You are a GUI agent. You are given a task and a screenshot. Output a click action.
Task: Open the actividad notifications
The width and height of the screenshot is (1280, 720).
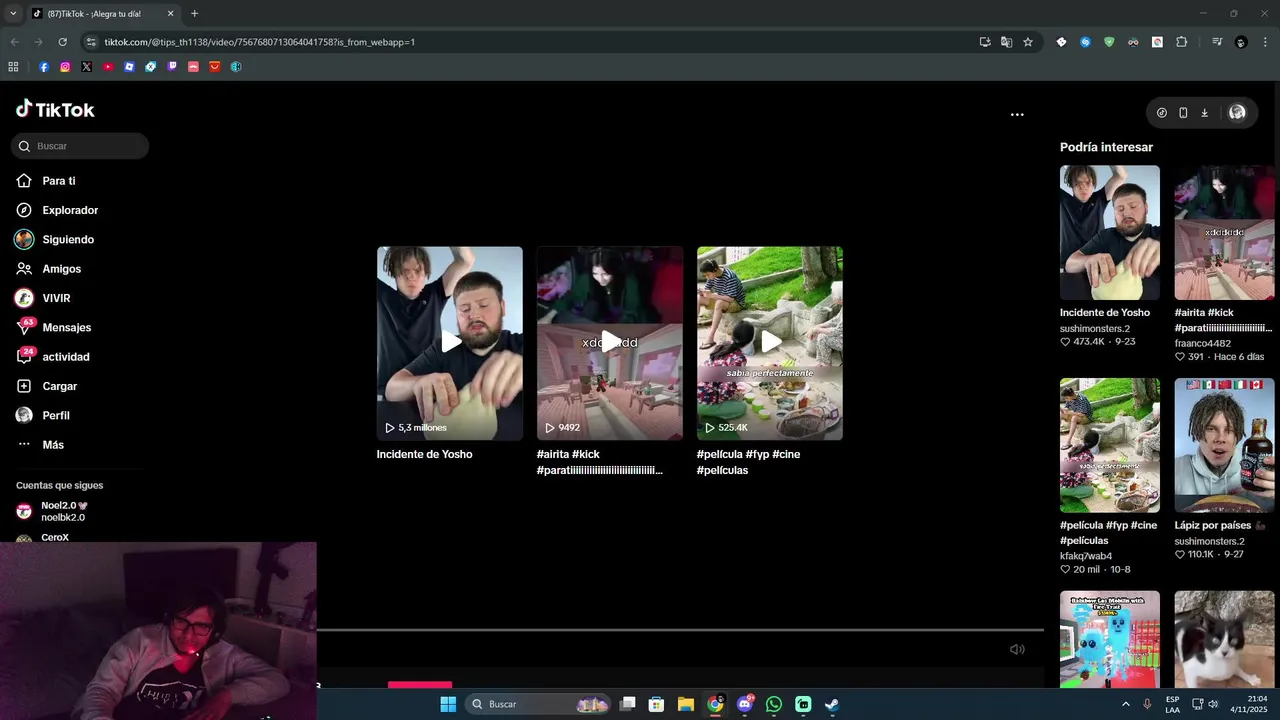pyautogui.click(x=53, y=357)
